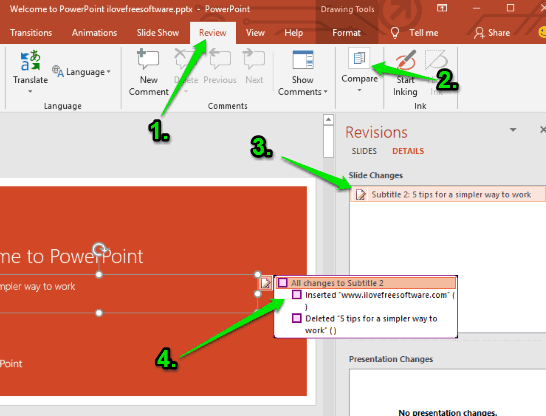The image size is (546, 416).
Task: Click the vertical scrollbar thumb
Action: click(328, 141)
